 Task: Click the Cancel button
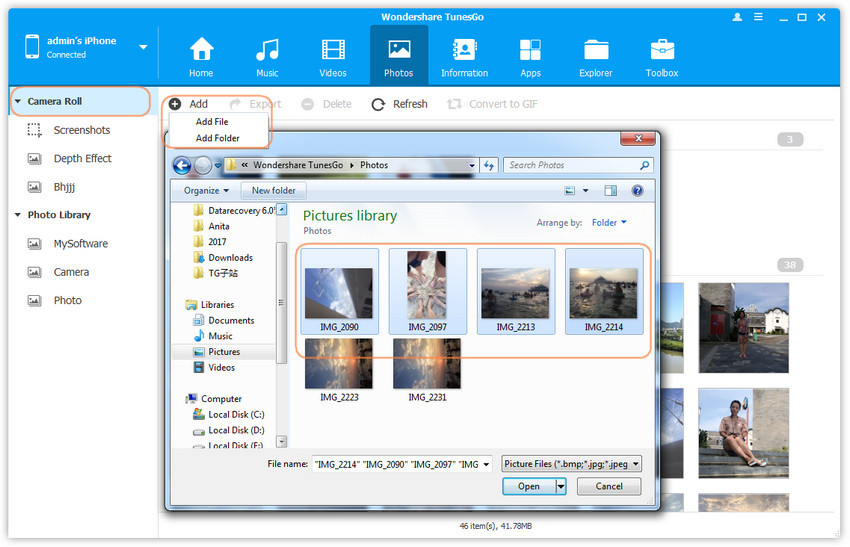pos(608,486)
